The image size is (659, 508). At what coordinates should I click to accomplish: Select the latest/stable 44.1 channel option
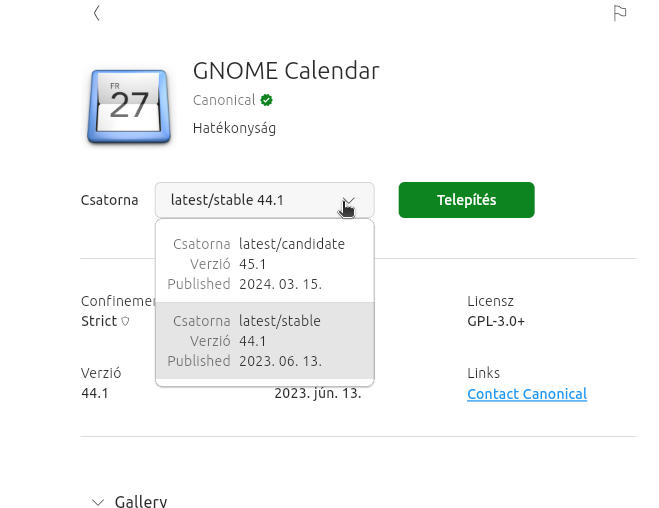[265, 341]
